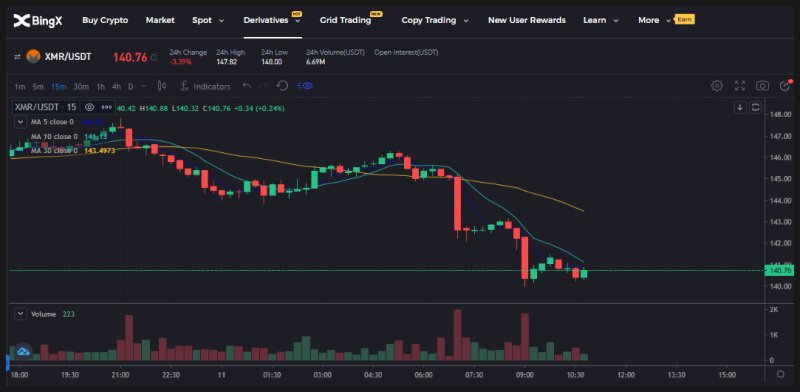Viewport: 800px width, 392px height.
Task: Collapse the Volume indicator legend chevron
Action: point(20,314)
